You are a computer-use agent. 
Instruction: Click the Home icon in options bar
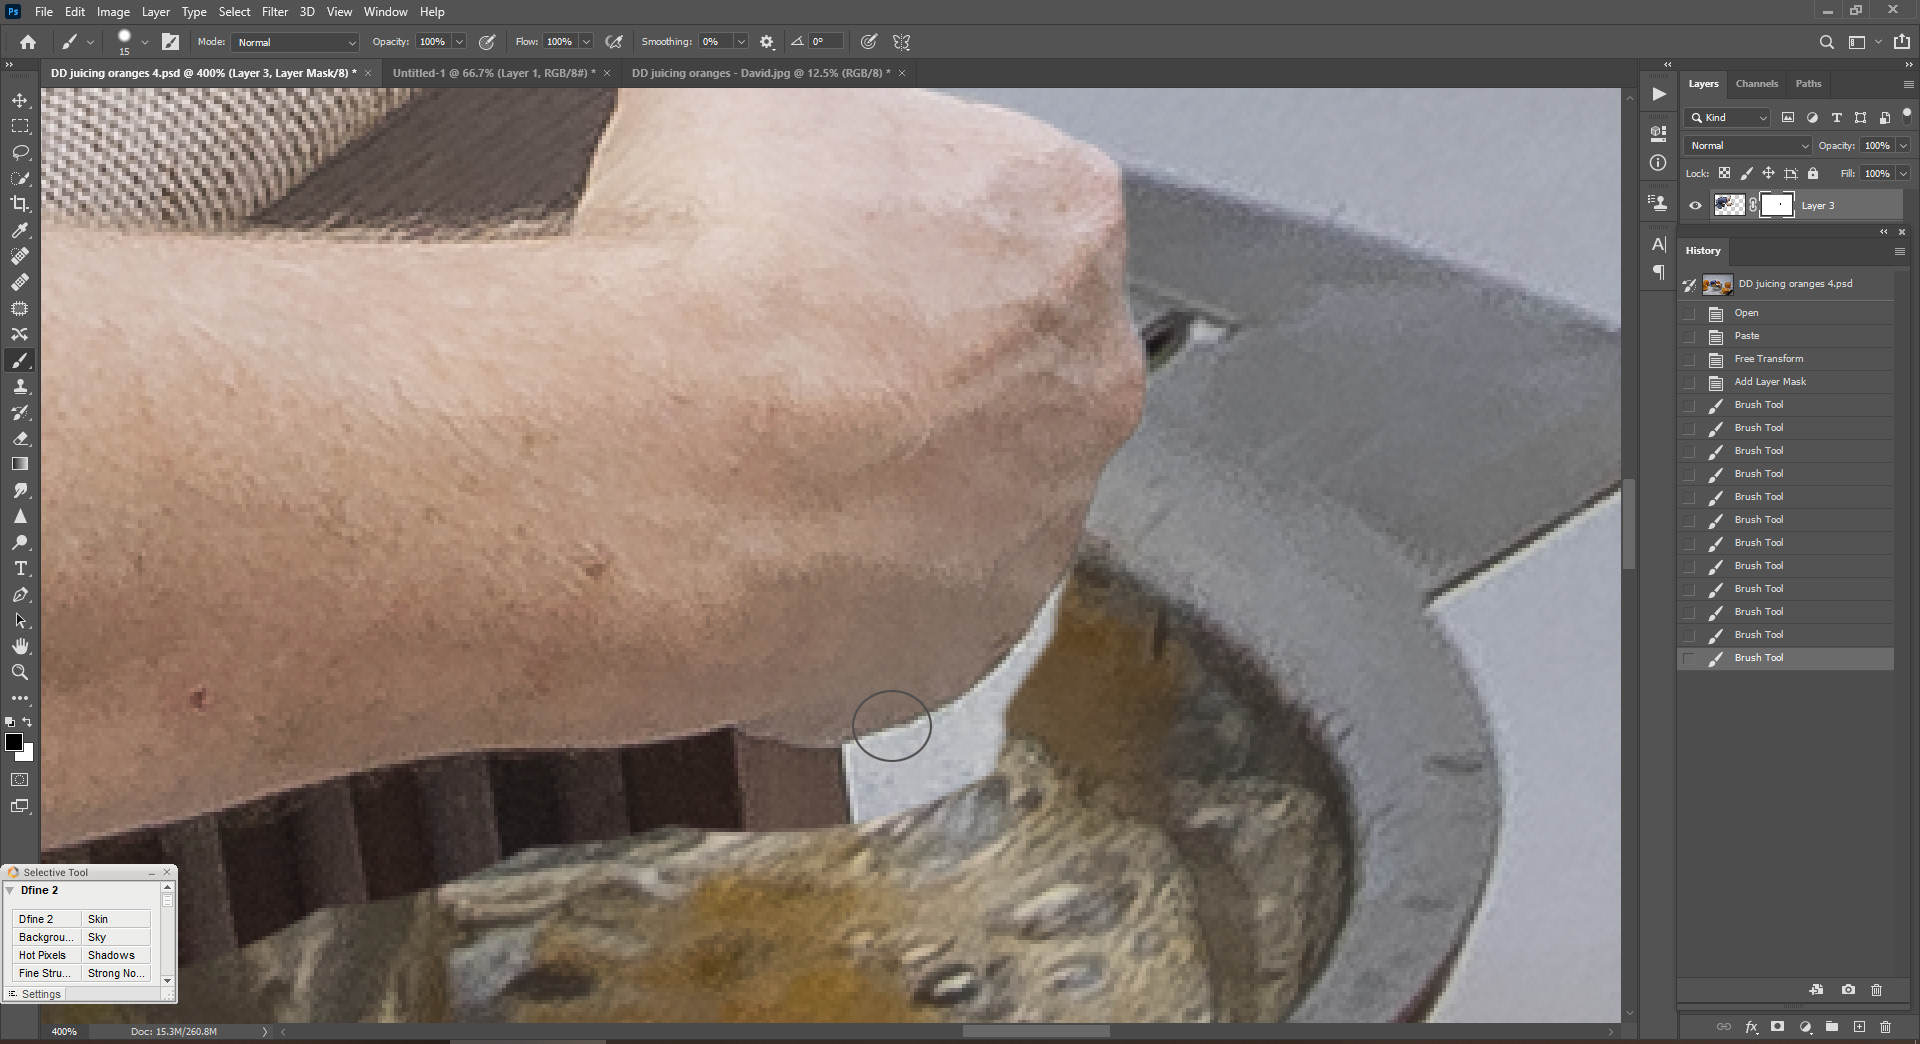coord(28,42)
